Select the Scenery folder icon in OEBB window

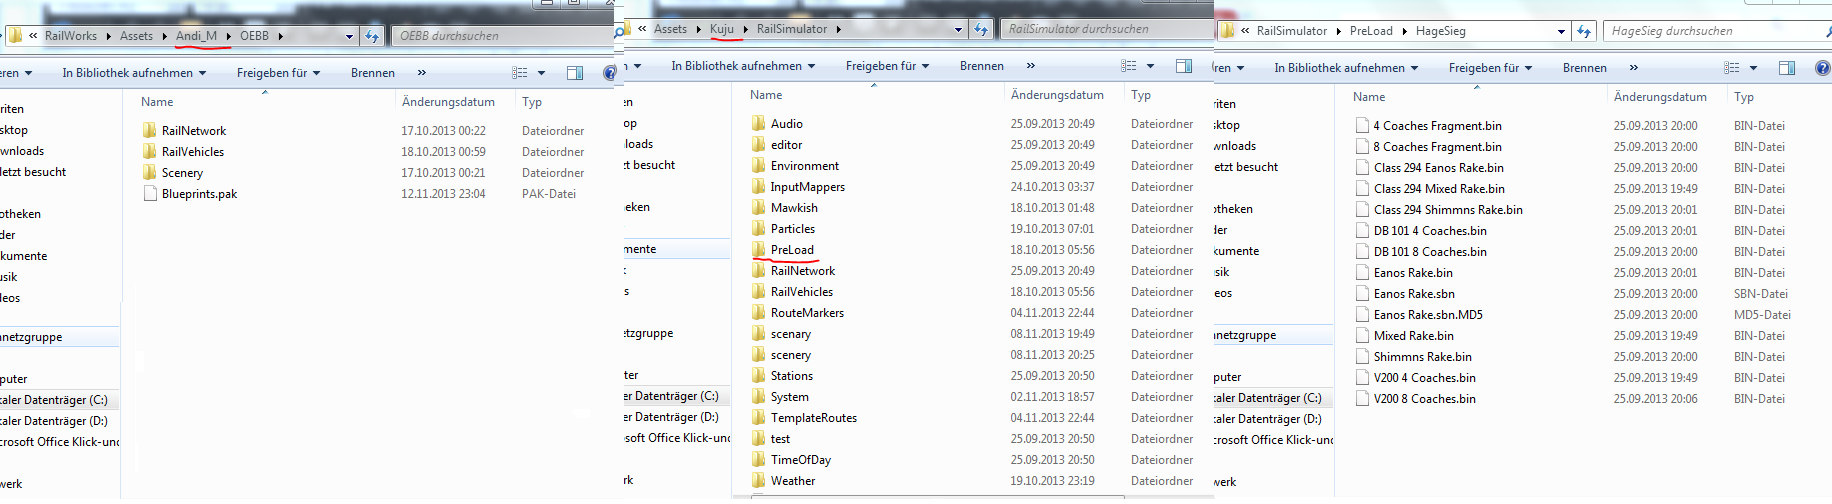(x=150, y=173)
